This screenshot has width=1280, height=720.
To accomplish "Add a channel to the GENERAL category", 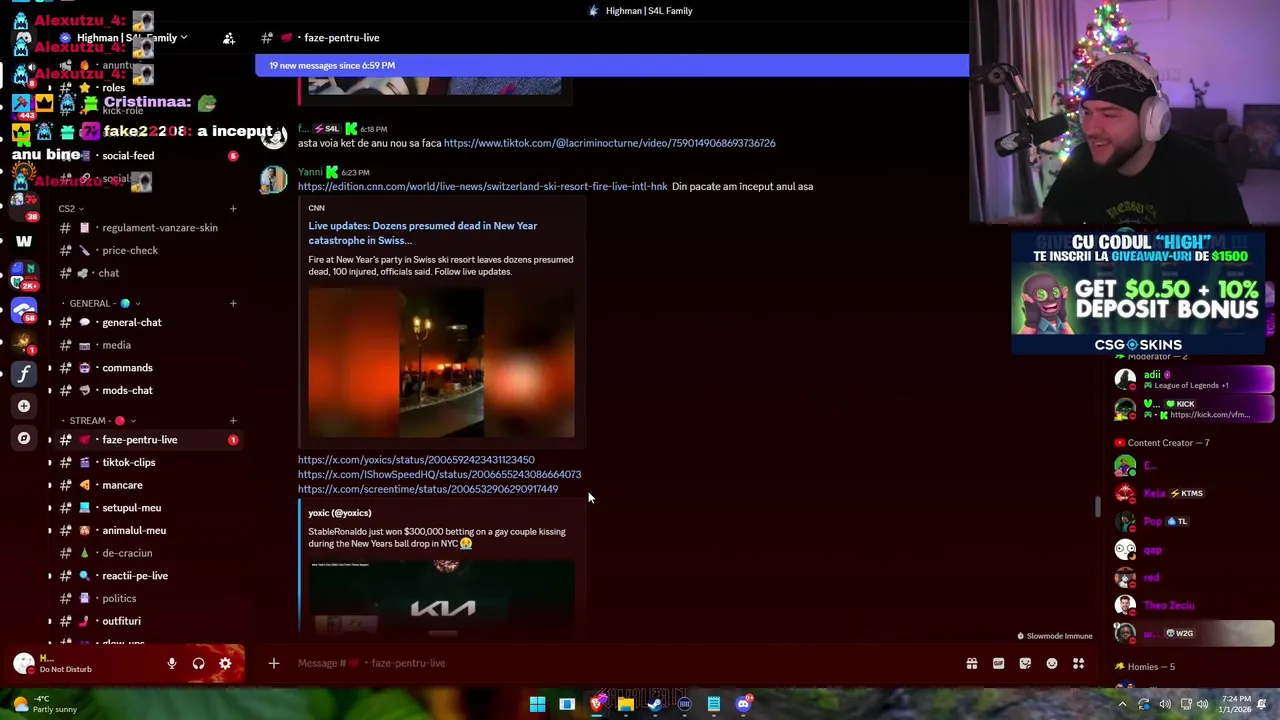I will [x=233, y=303].
